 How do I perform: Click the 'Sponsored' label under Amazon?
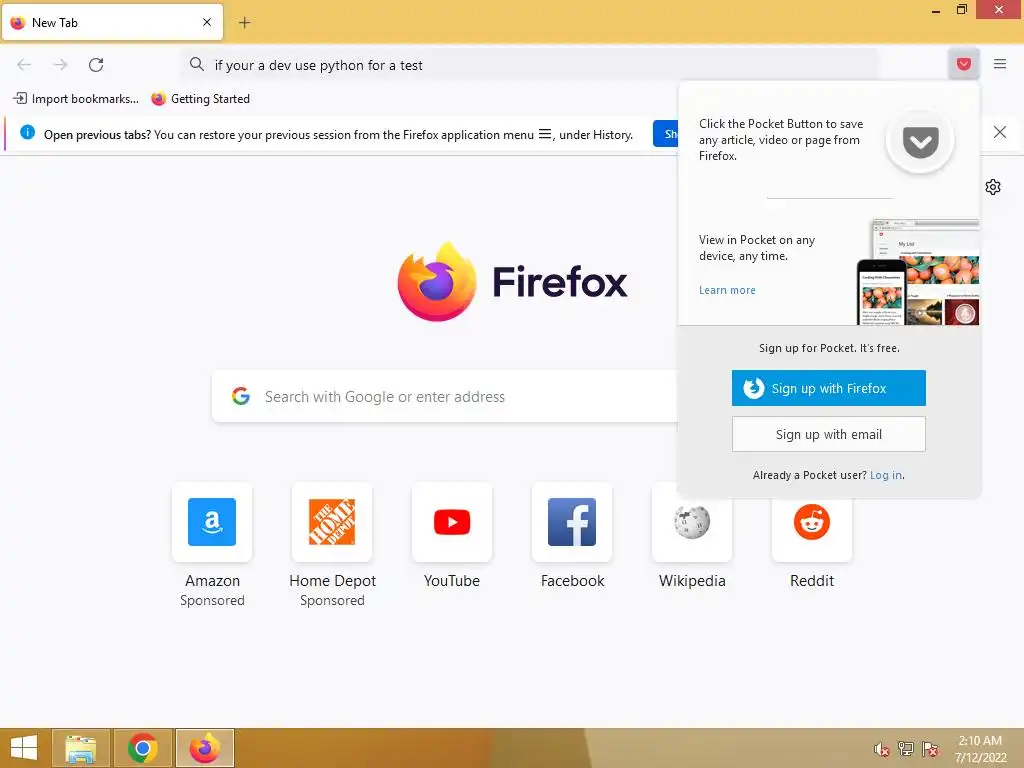pos(212,600)
